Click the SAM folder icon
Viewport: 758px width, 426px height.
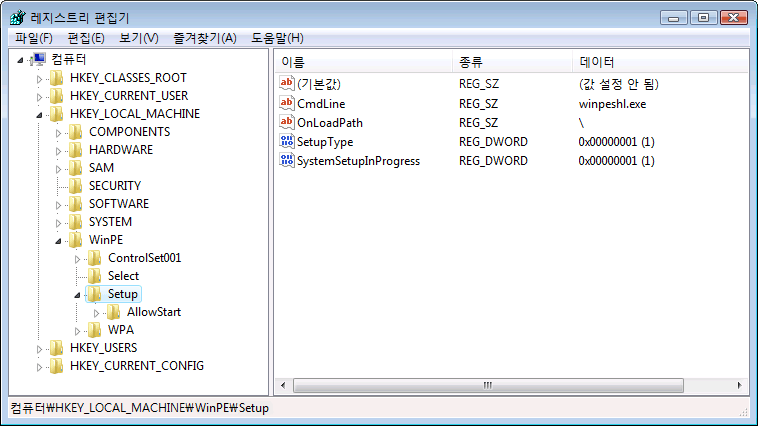pos(75,168)
